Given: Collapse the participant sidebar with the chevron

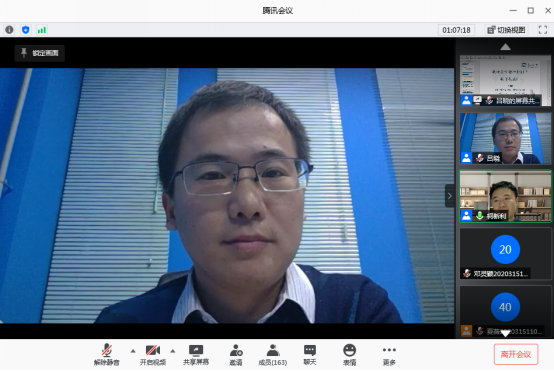Looking at the screenshot, I should pyautogui.click(x=449, y=196).
